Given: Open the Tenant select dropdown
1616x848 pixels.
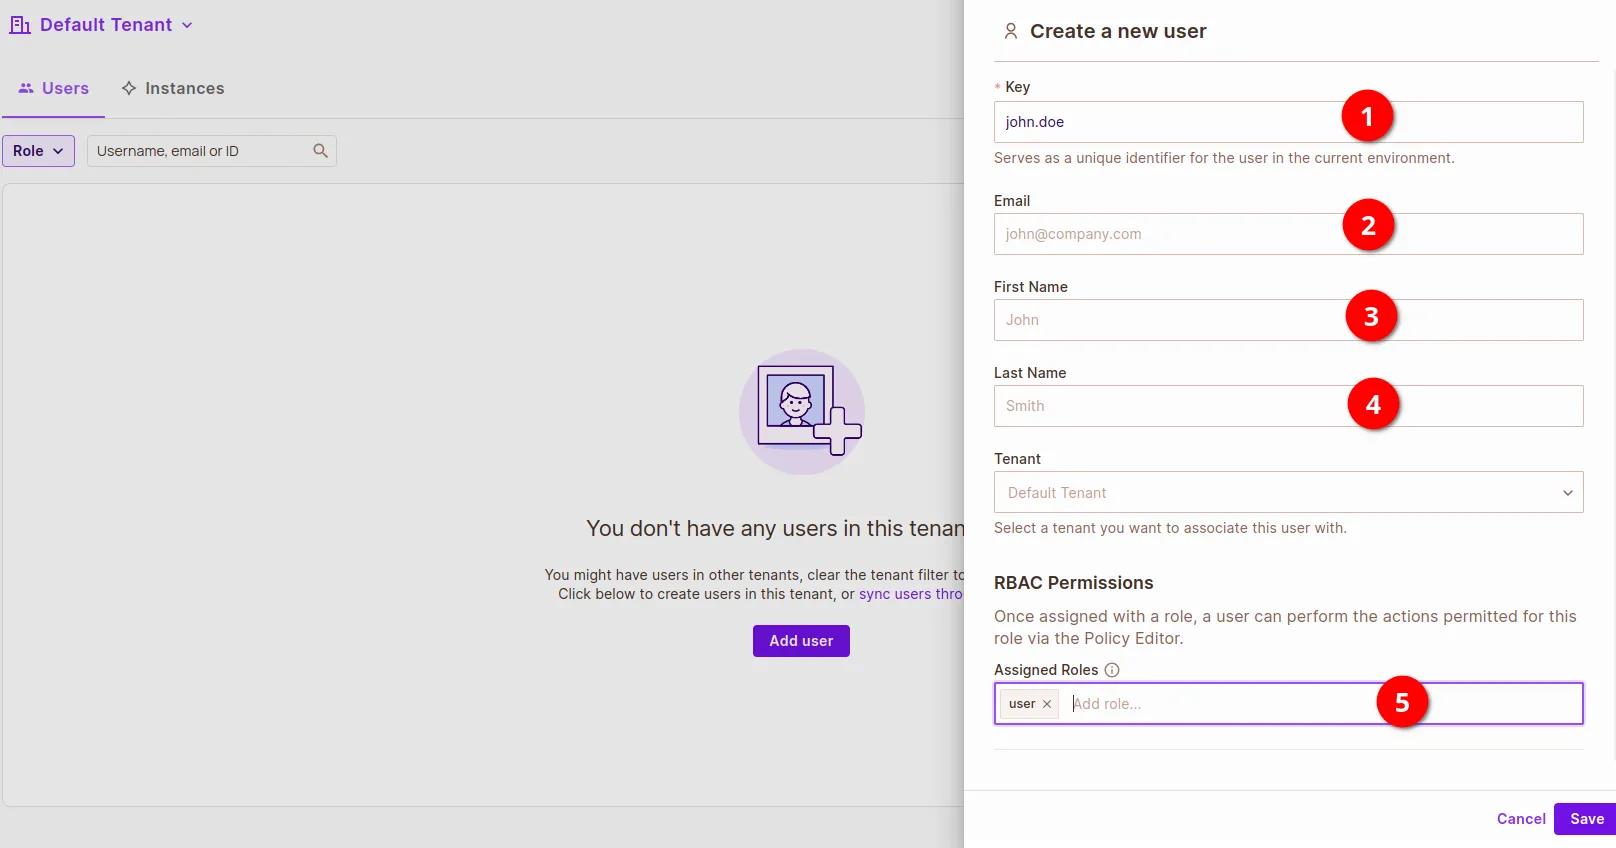Looking at the screenshot, I should click(x=1288, y=493).
